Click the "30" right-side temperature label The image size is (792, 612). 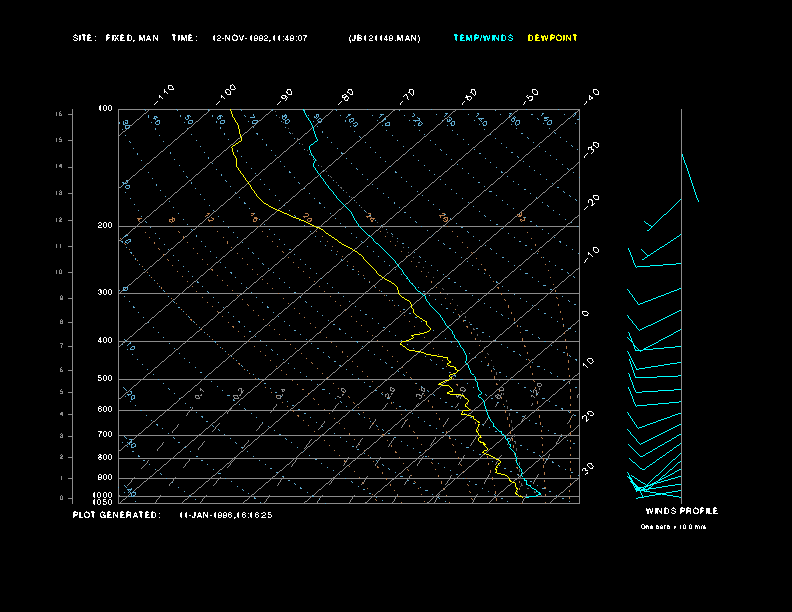[x=588, y=468]
